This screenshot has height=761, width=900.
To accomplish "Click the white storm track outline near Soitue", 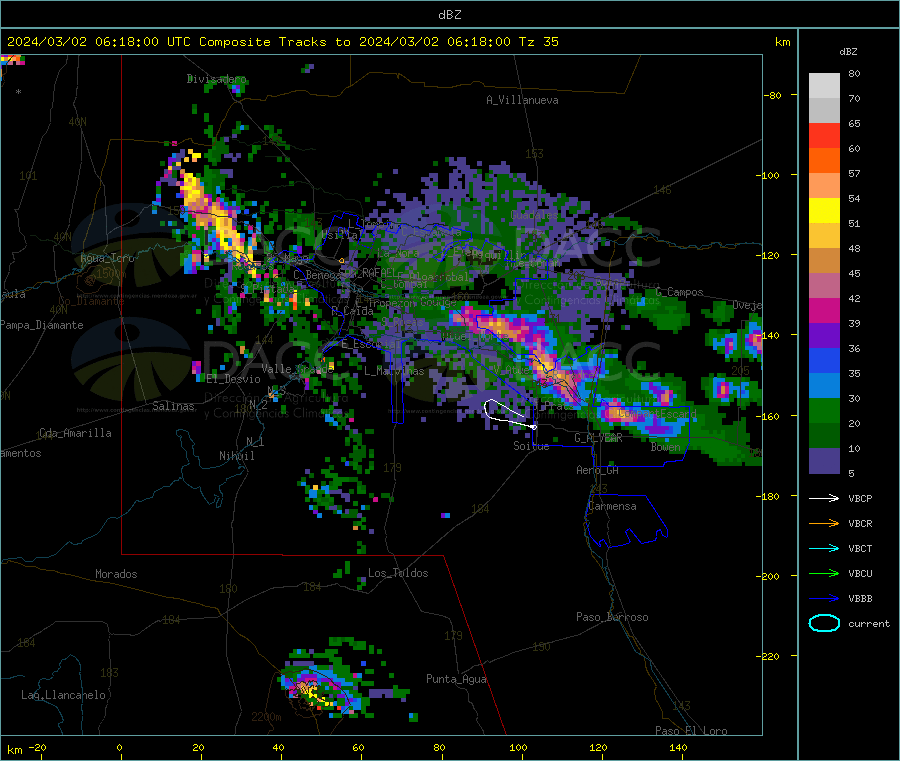I will (x=509, y=414).
